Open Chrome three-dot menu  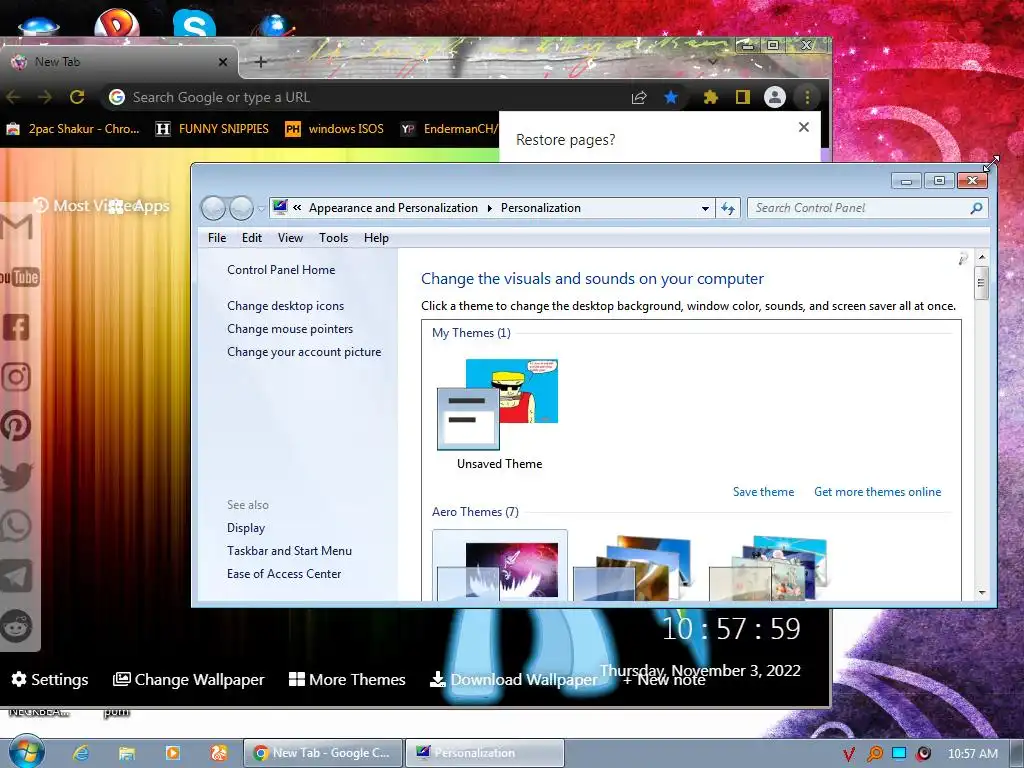(807, 97)
